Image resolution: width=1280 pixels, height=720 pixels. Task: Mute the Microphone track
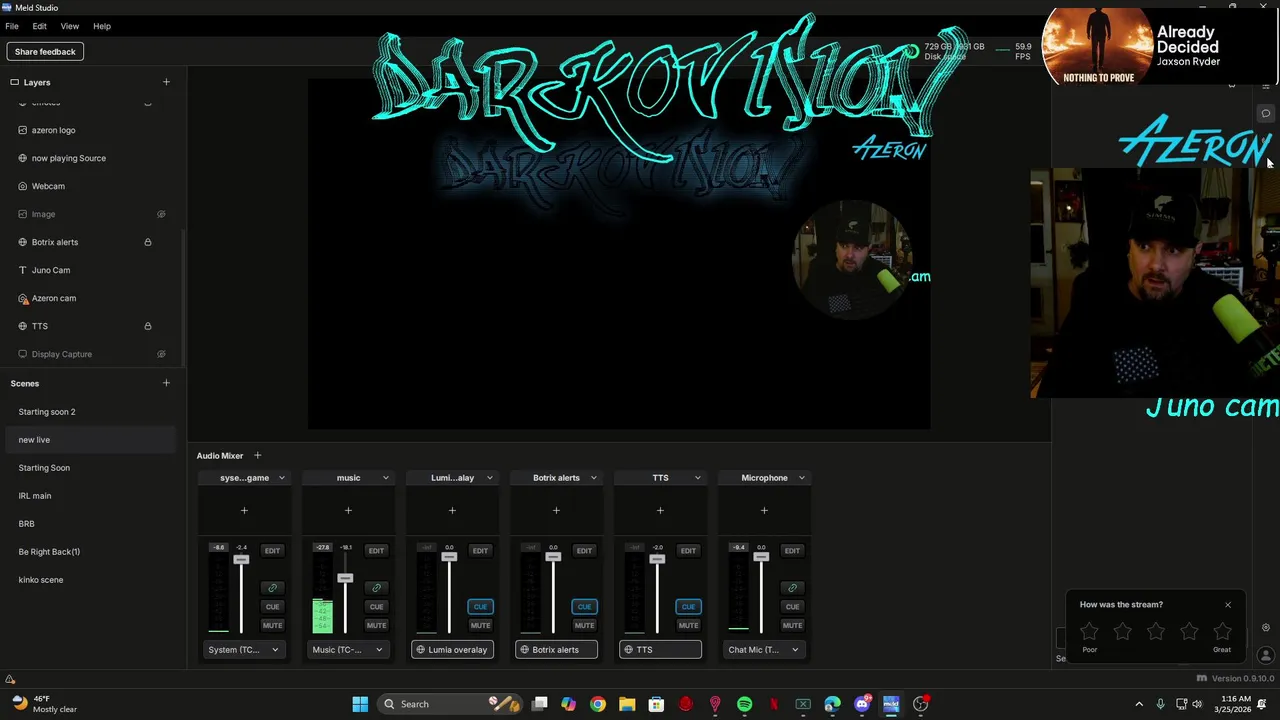(792, 626)
